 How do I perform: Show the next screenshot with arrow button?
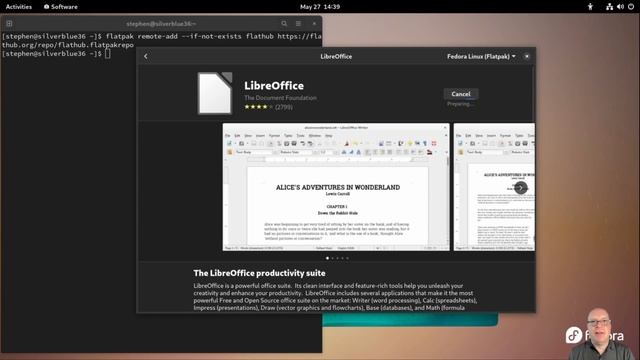pos(520,188)
